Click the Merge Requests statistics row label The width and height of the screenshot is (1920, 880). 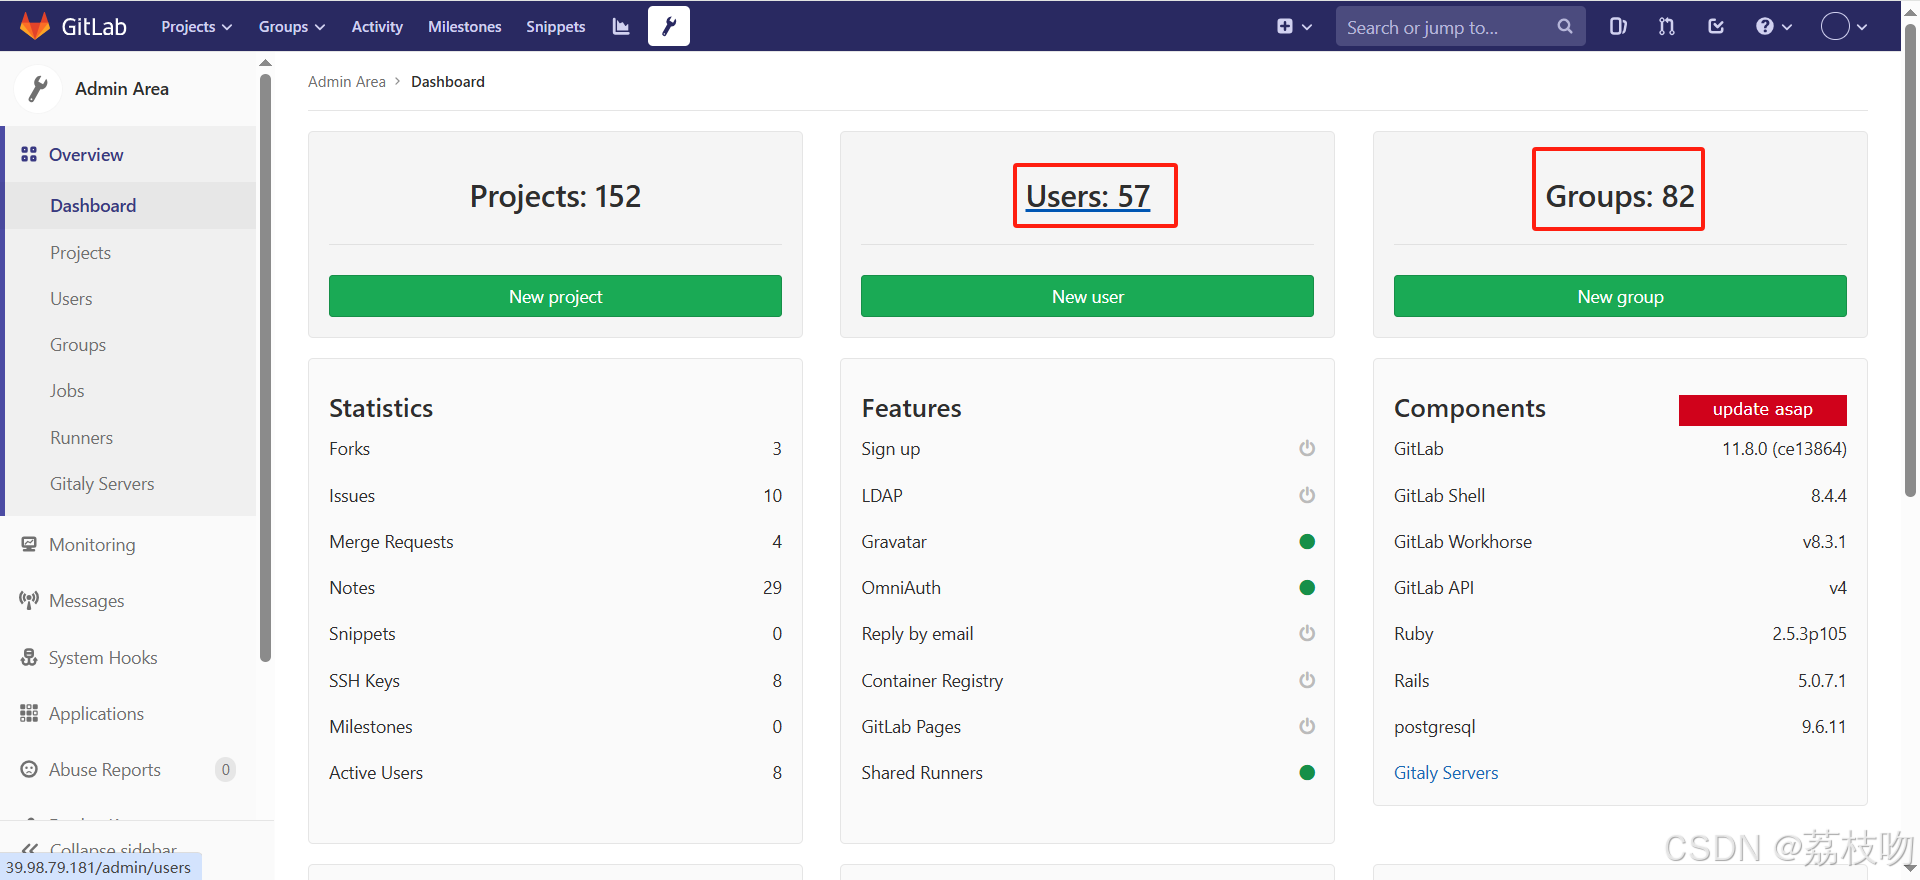(391, 541)
